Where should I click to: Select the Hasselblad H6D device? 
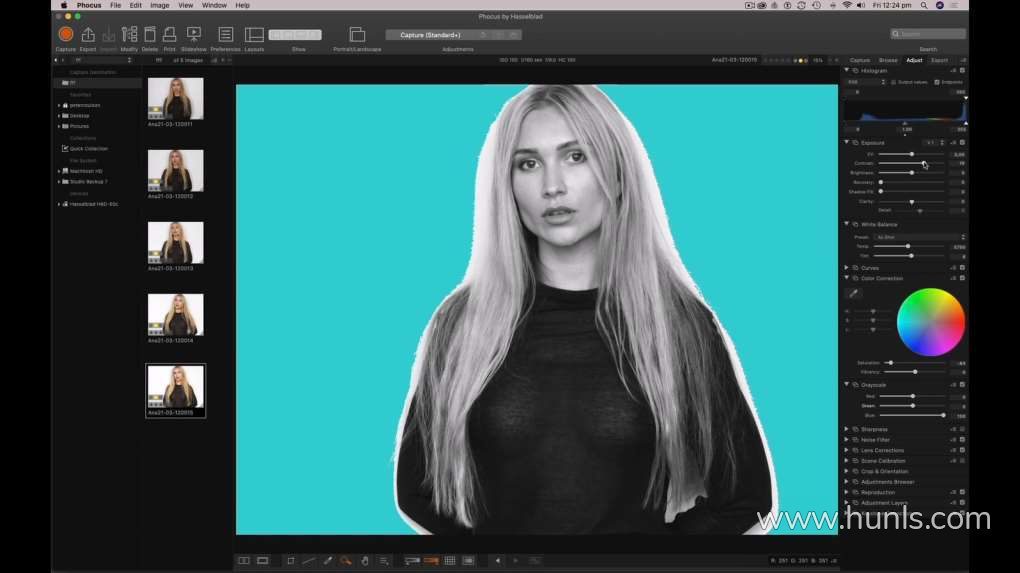pyautogui.click(x=94, y=204)
